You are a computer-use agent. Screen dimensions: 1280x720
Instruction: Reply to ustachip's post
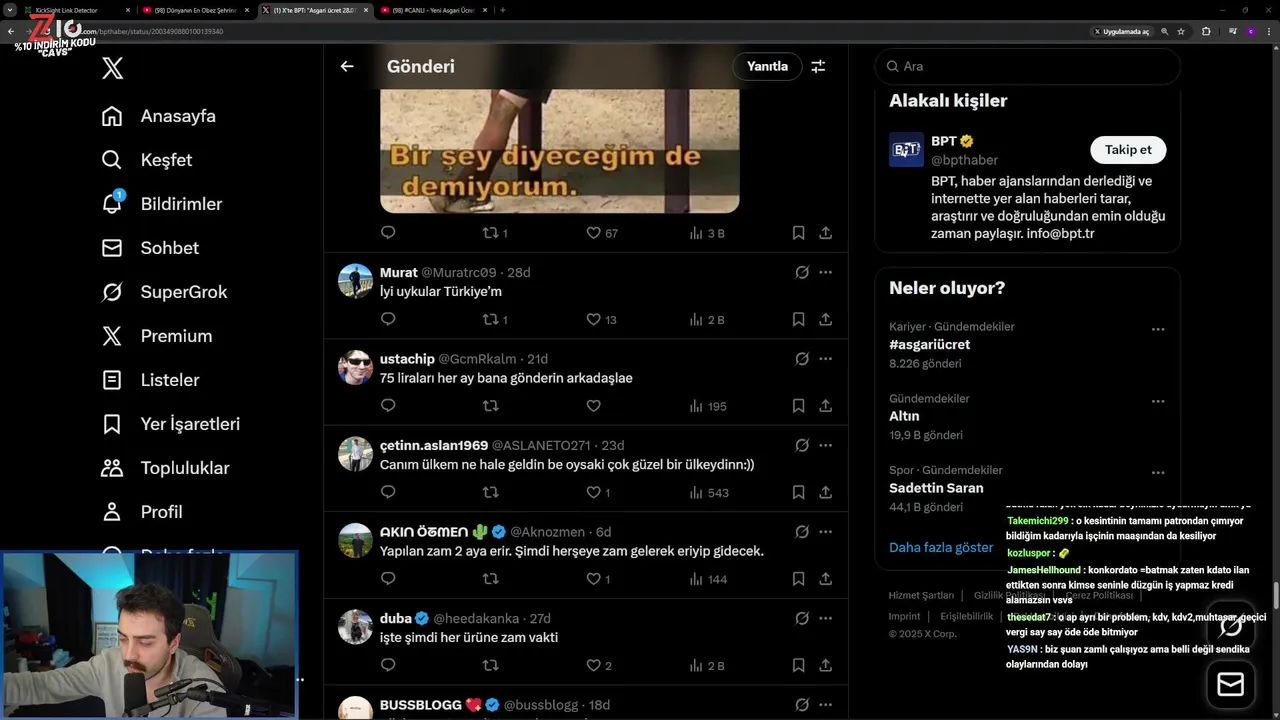tap(388, 406)
